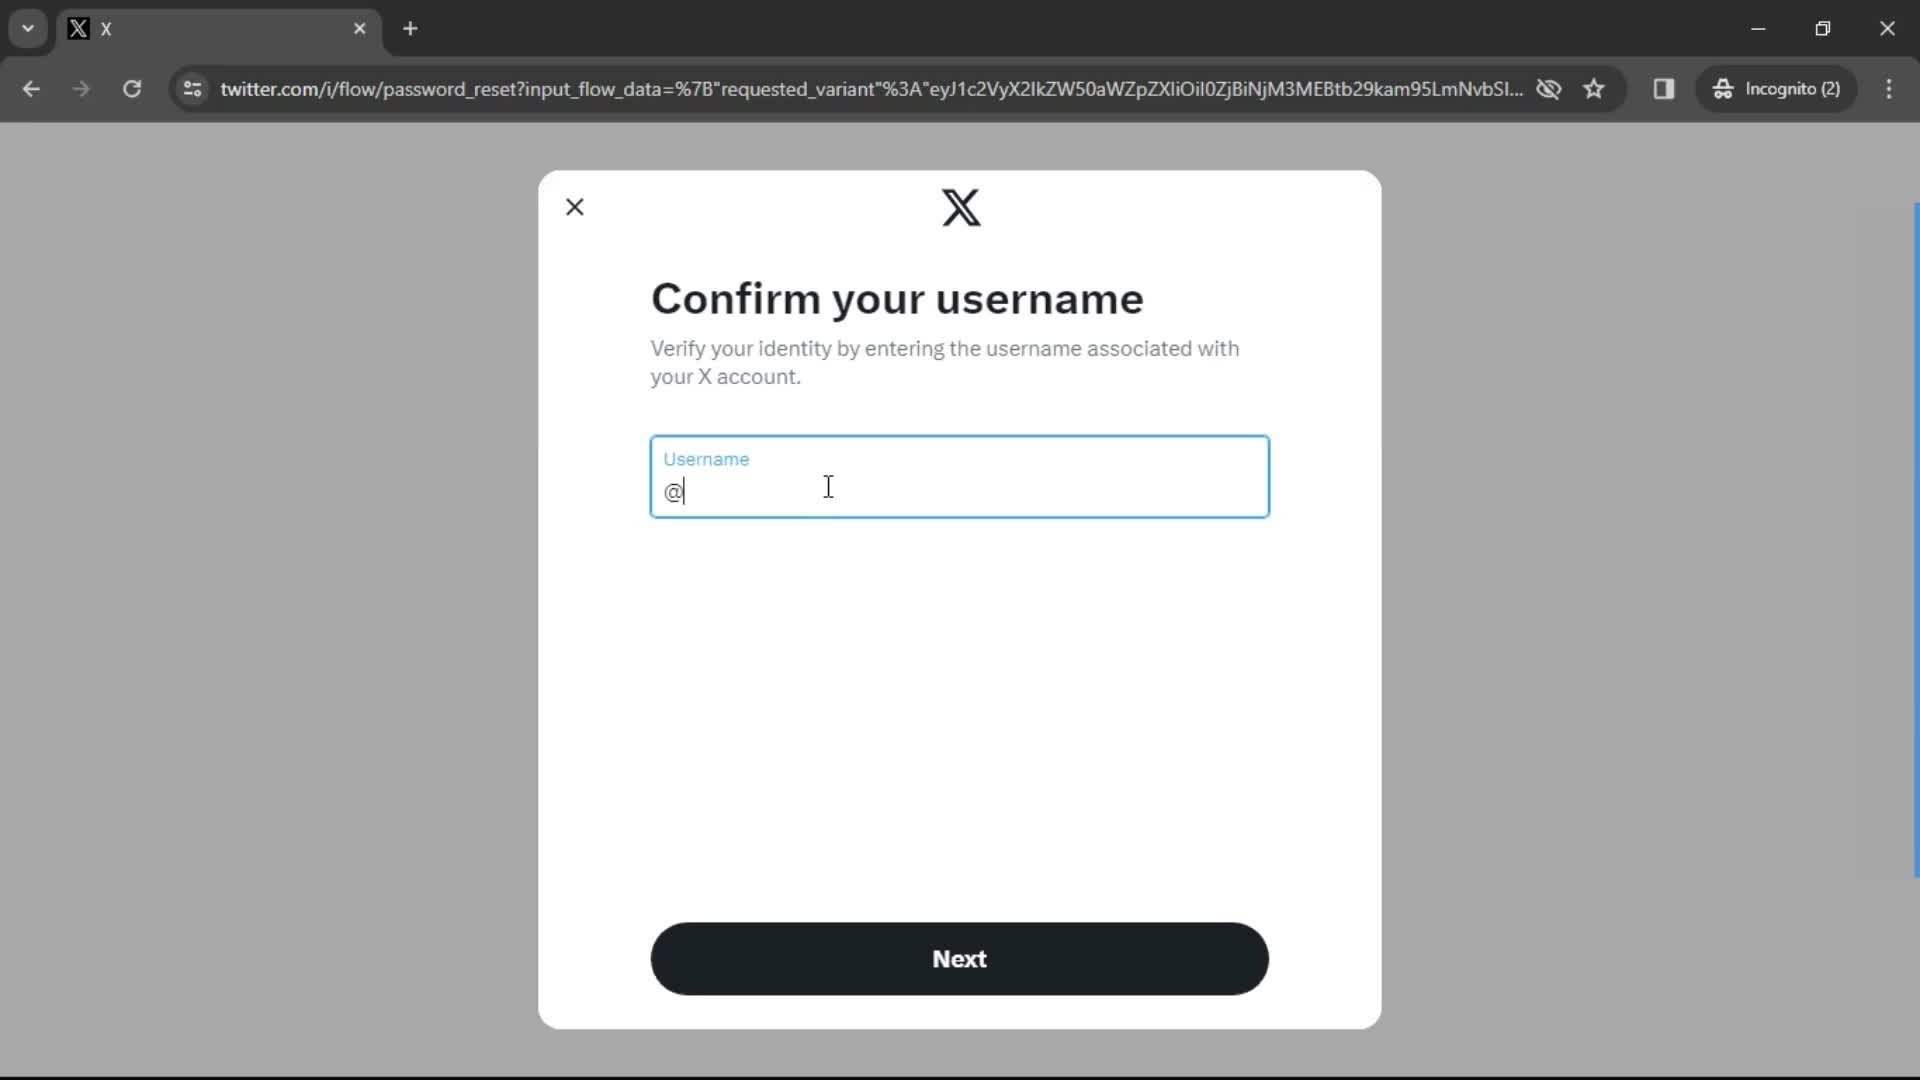Screen dimensions: 1920x1080
Task: Open the browser side panel
Action: point(1664,89)
